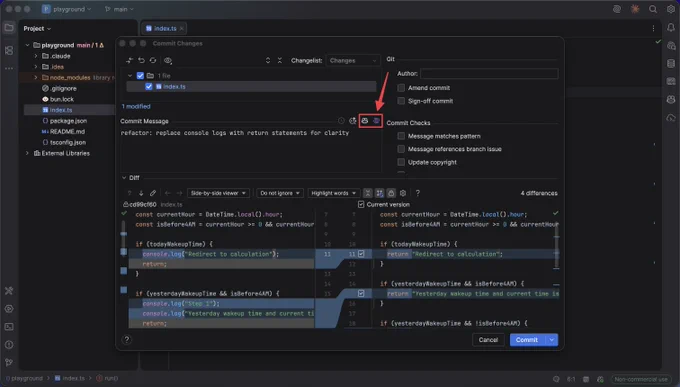Open diff settings gear icon
Screen dimensions: 680x387
pyautogui.click(x=403, y=193)
